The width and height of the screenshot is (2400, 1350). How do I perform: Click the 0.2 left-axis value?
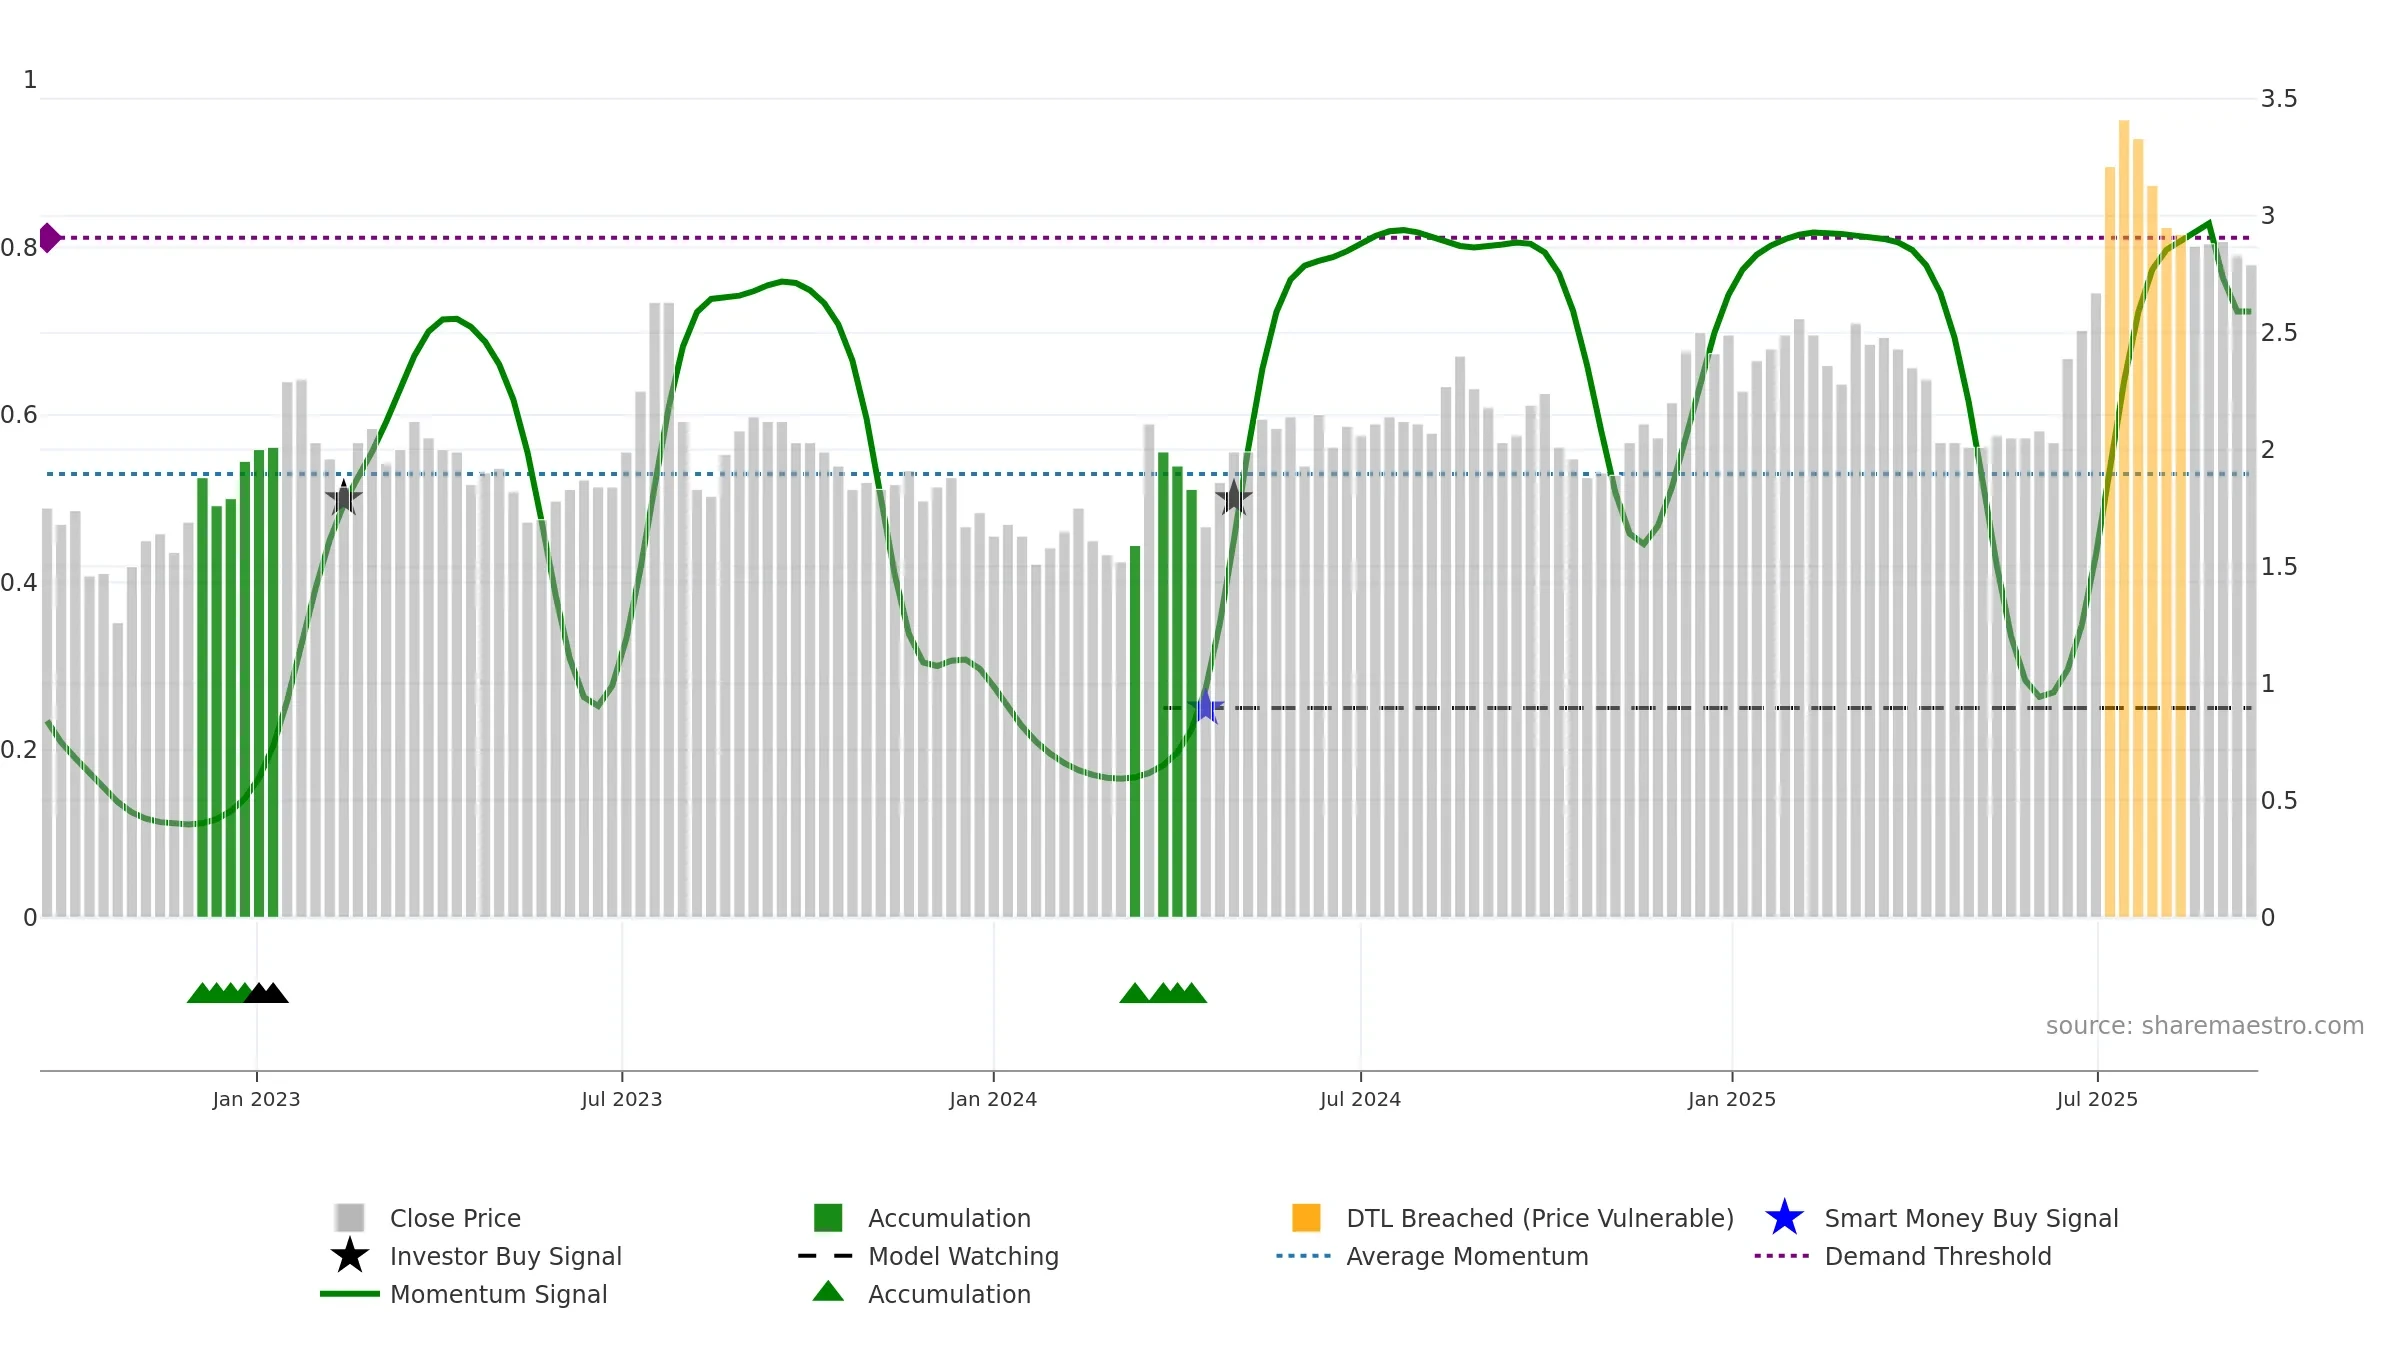[x=19, y=750]
